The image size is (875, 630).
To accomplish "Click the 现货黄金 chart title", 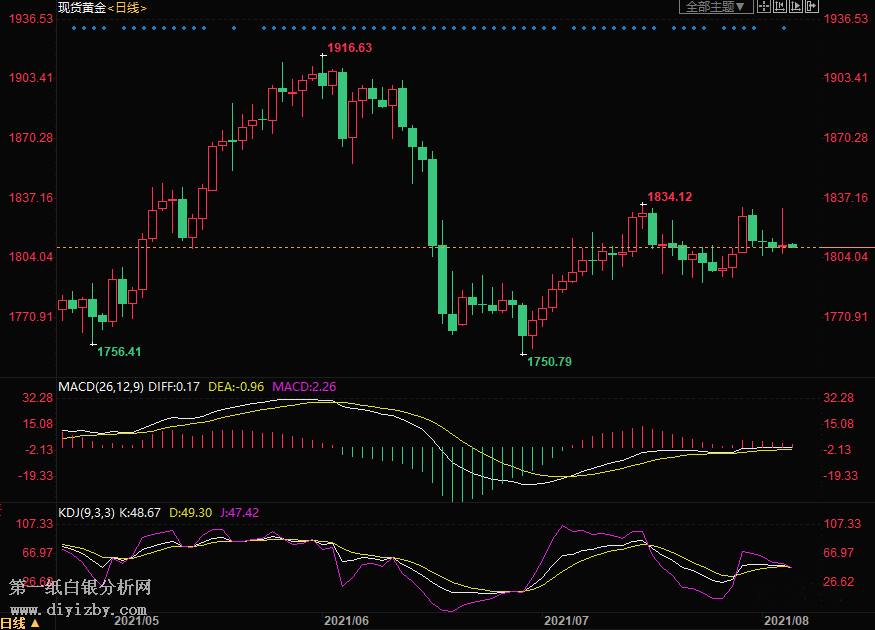I will click(82, 8).
